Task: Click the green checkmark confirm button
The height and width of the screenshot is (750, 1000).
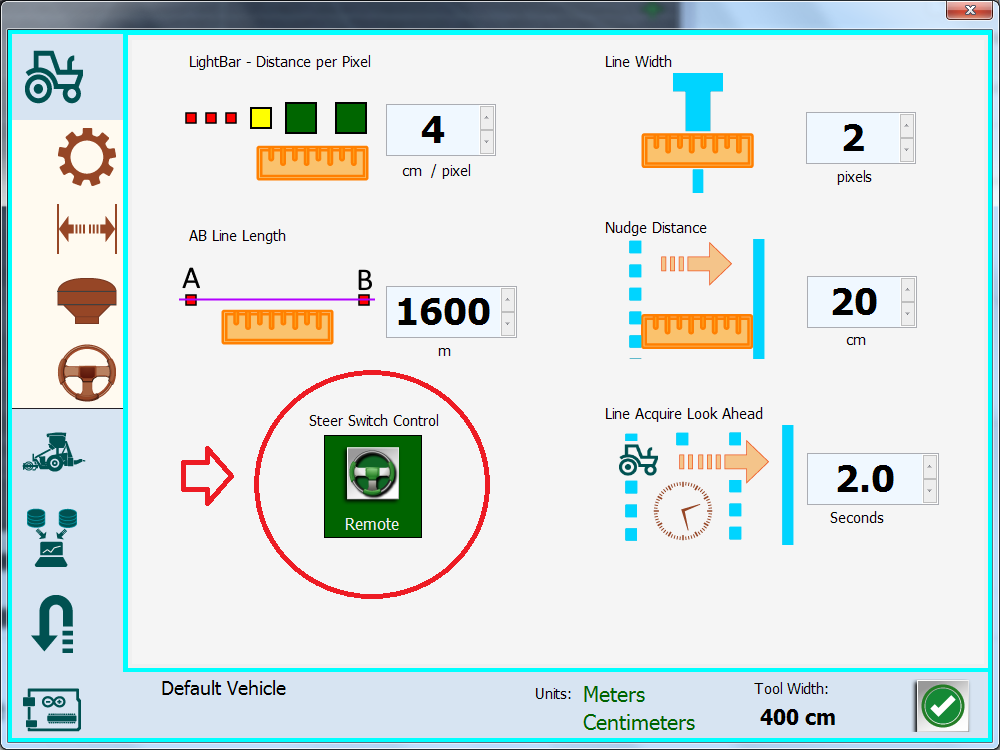Action: [x=941, y=706]
